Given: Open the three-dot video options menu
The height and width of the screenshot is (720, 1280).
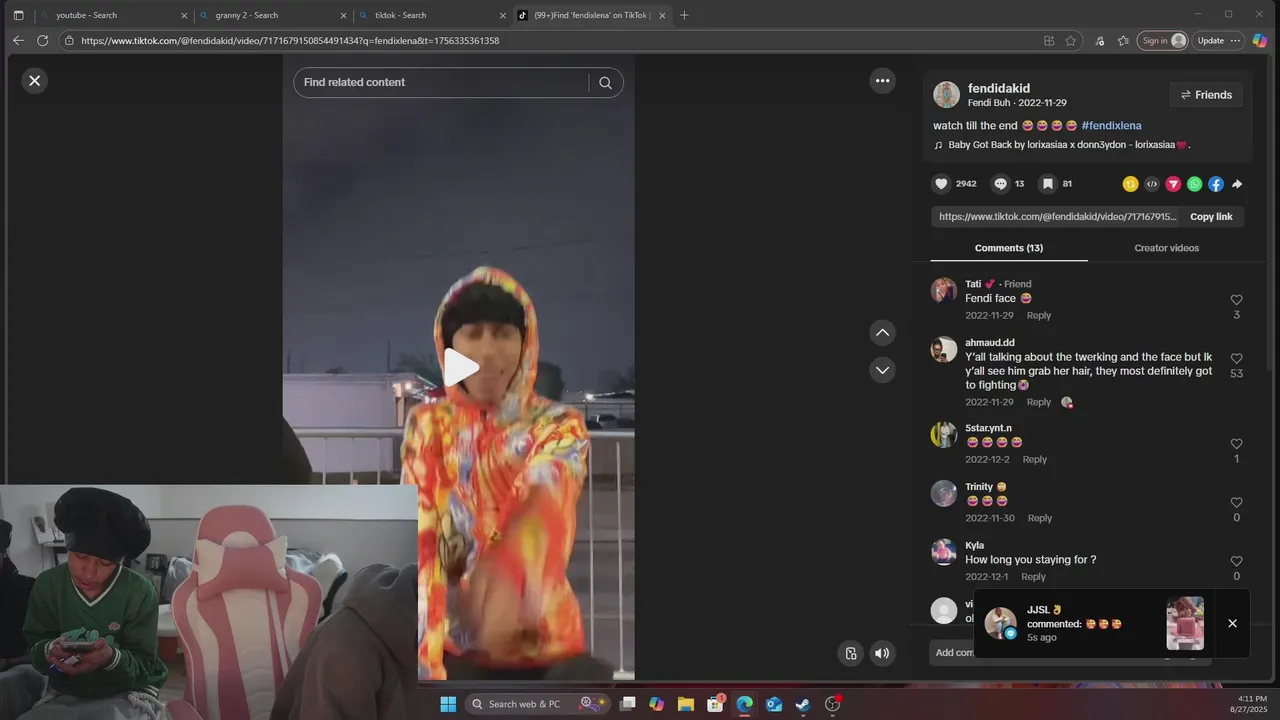Looking at the screenshot, I should pos(882,81).
